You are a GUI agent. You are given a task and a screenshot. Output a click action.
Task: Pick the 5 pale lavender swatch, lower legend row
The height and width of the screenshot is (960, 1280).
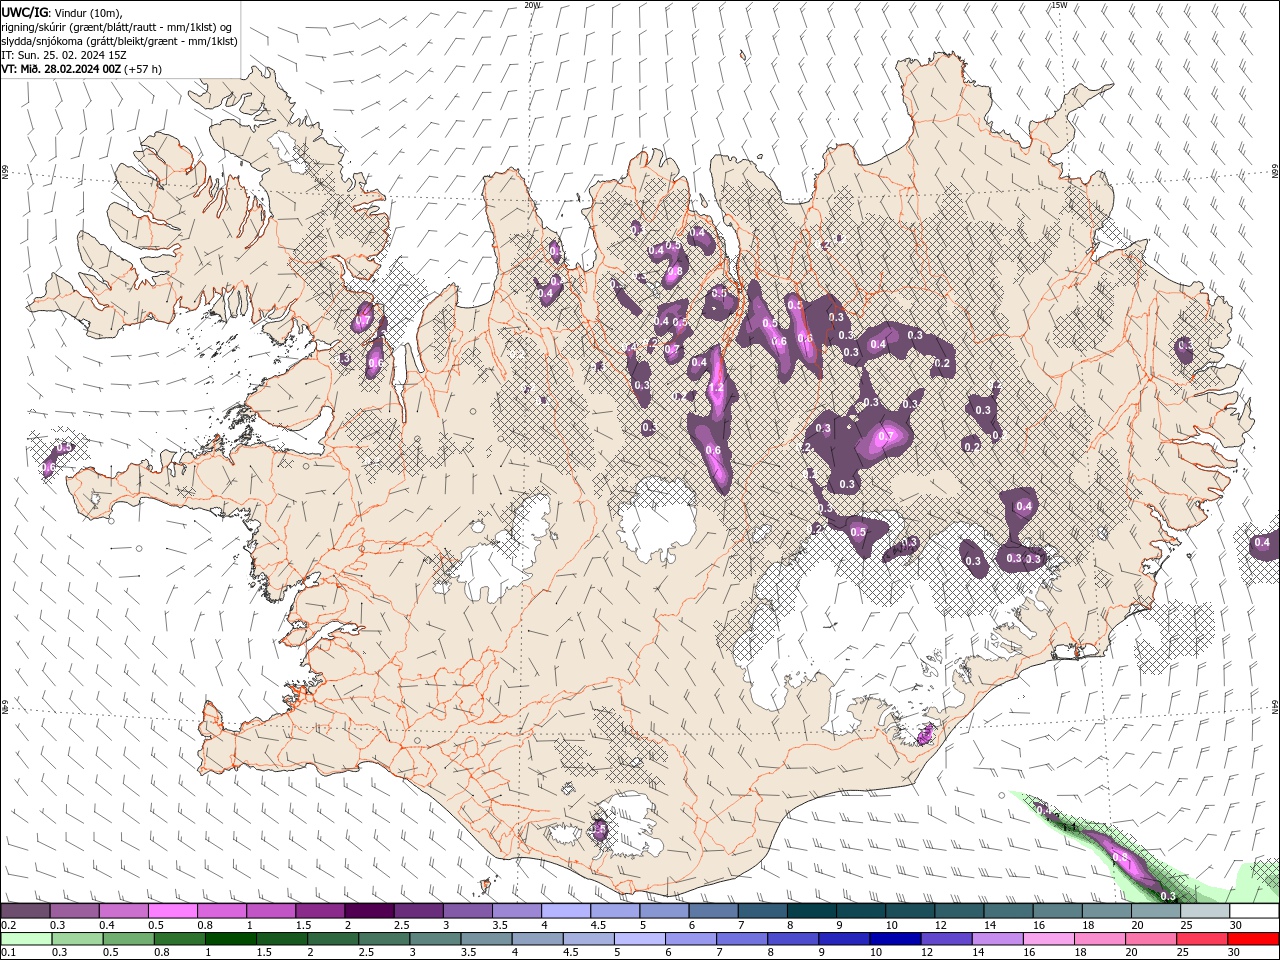pyautogui.click(x=639, y=939)
